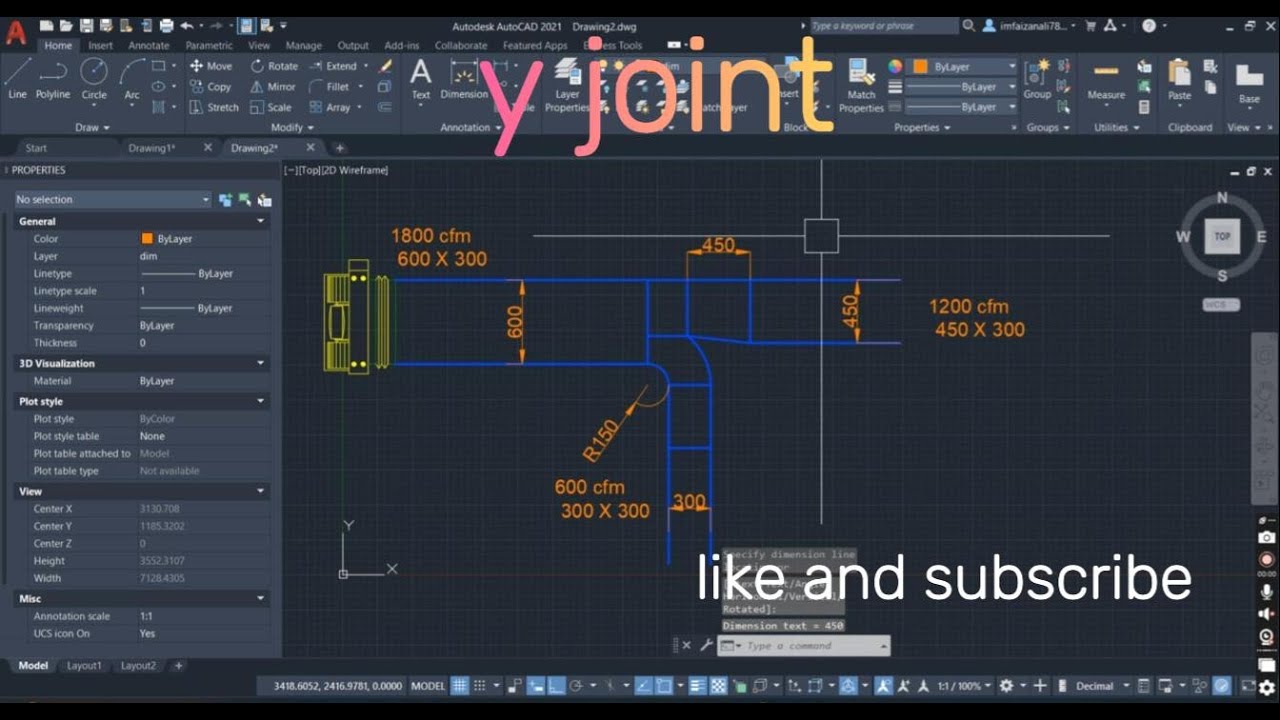Click the Group tool

coord(1037,78)
